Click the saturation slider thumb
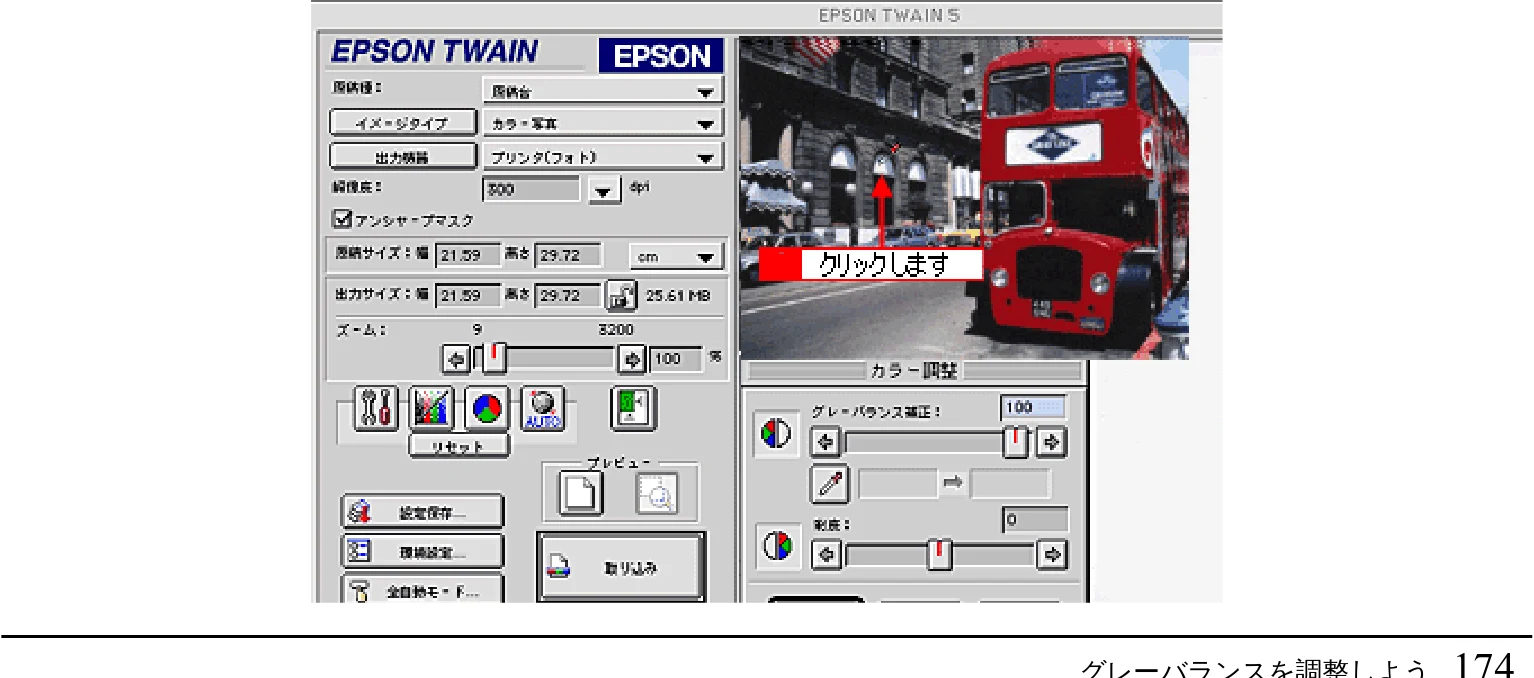 (939, 555)
